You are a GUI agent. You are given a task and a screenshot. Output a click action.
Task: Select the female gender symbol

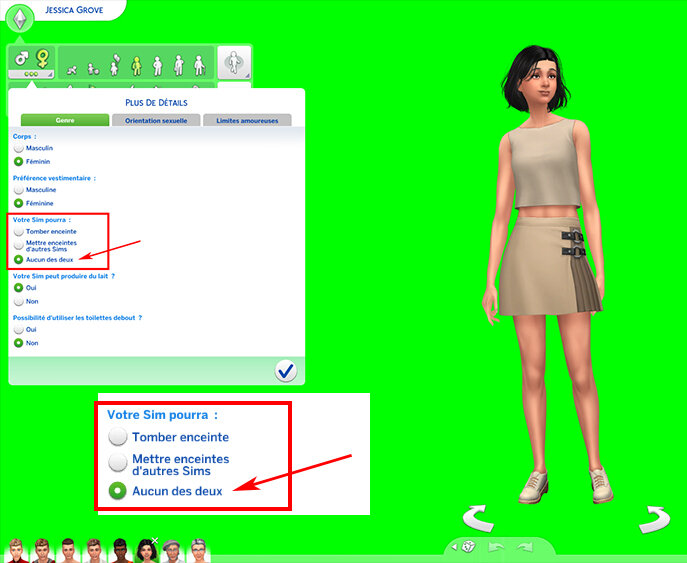(x=42, y=58)
